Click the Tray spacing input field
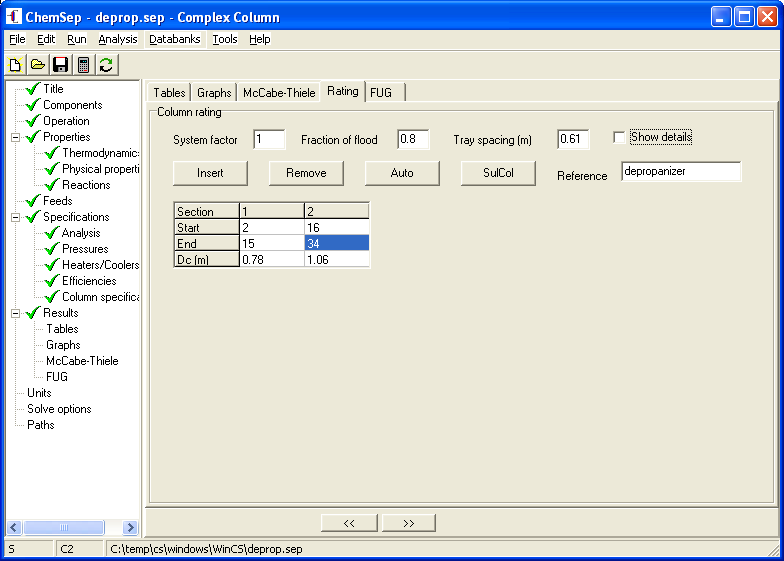The height and width of the screenshot is (561, 784). [573, 139]
